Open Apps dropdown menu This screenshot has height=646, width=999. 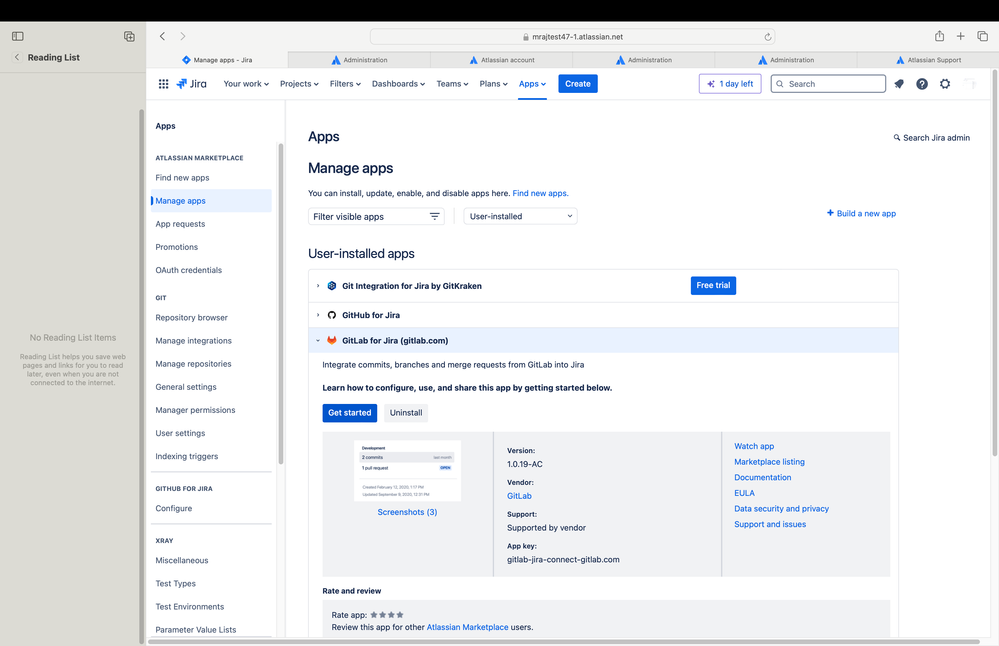532,83
